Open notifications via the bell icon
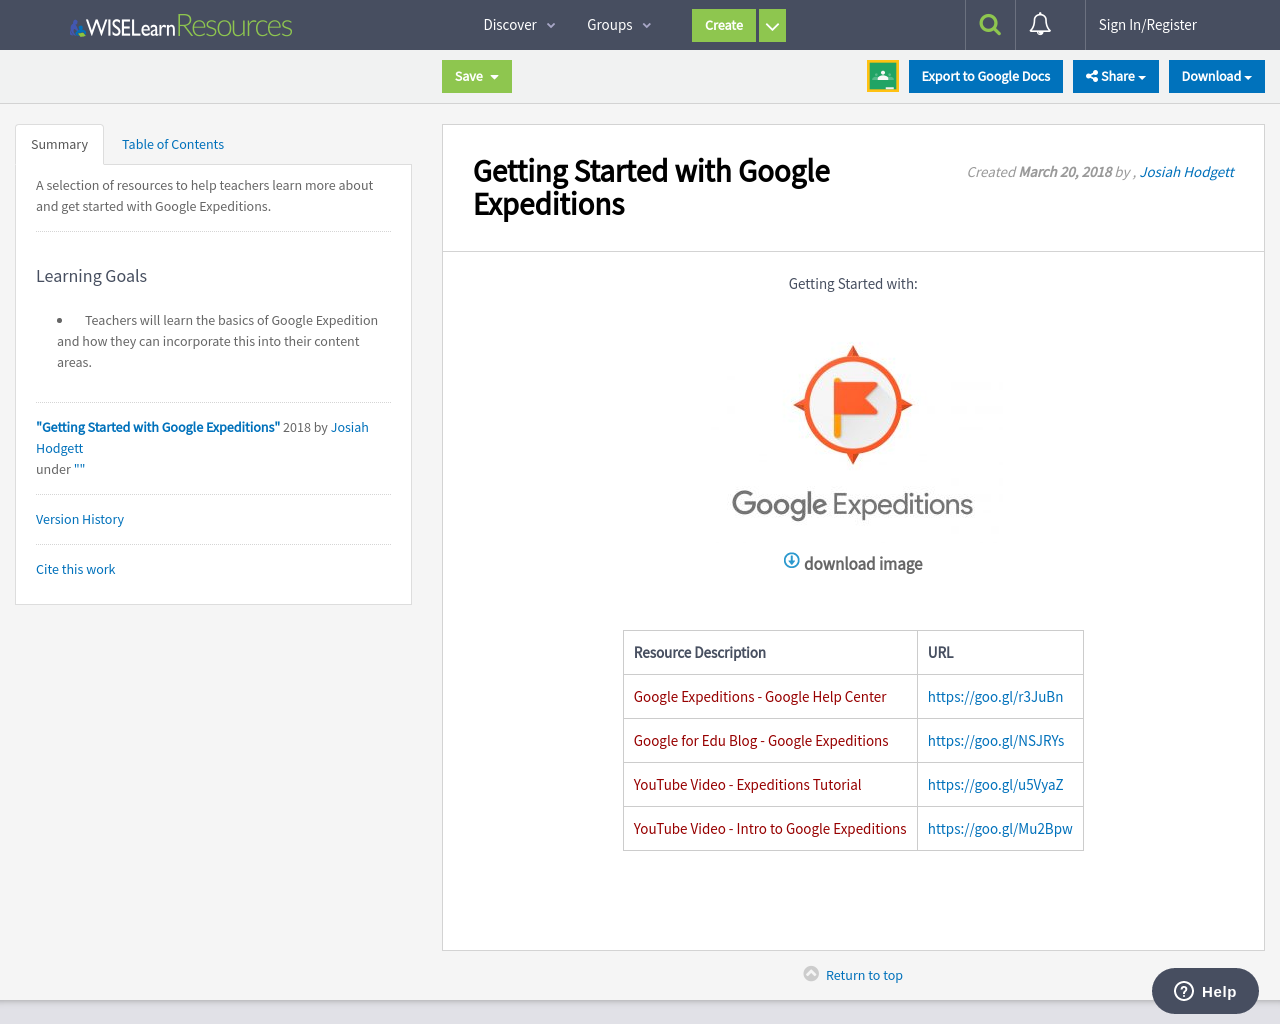The image size is (1280, 1024). [1040, 24]
